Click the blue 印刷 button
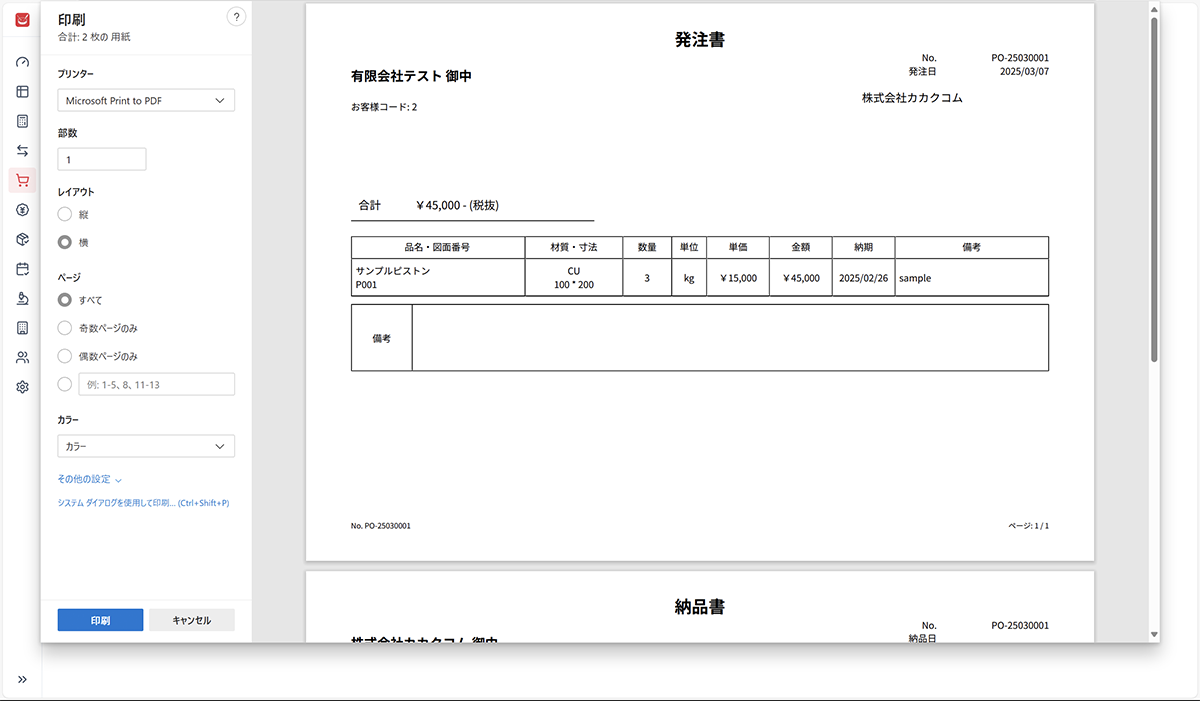1200x701 pixels. point(100,620)
